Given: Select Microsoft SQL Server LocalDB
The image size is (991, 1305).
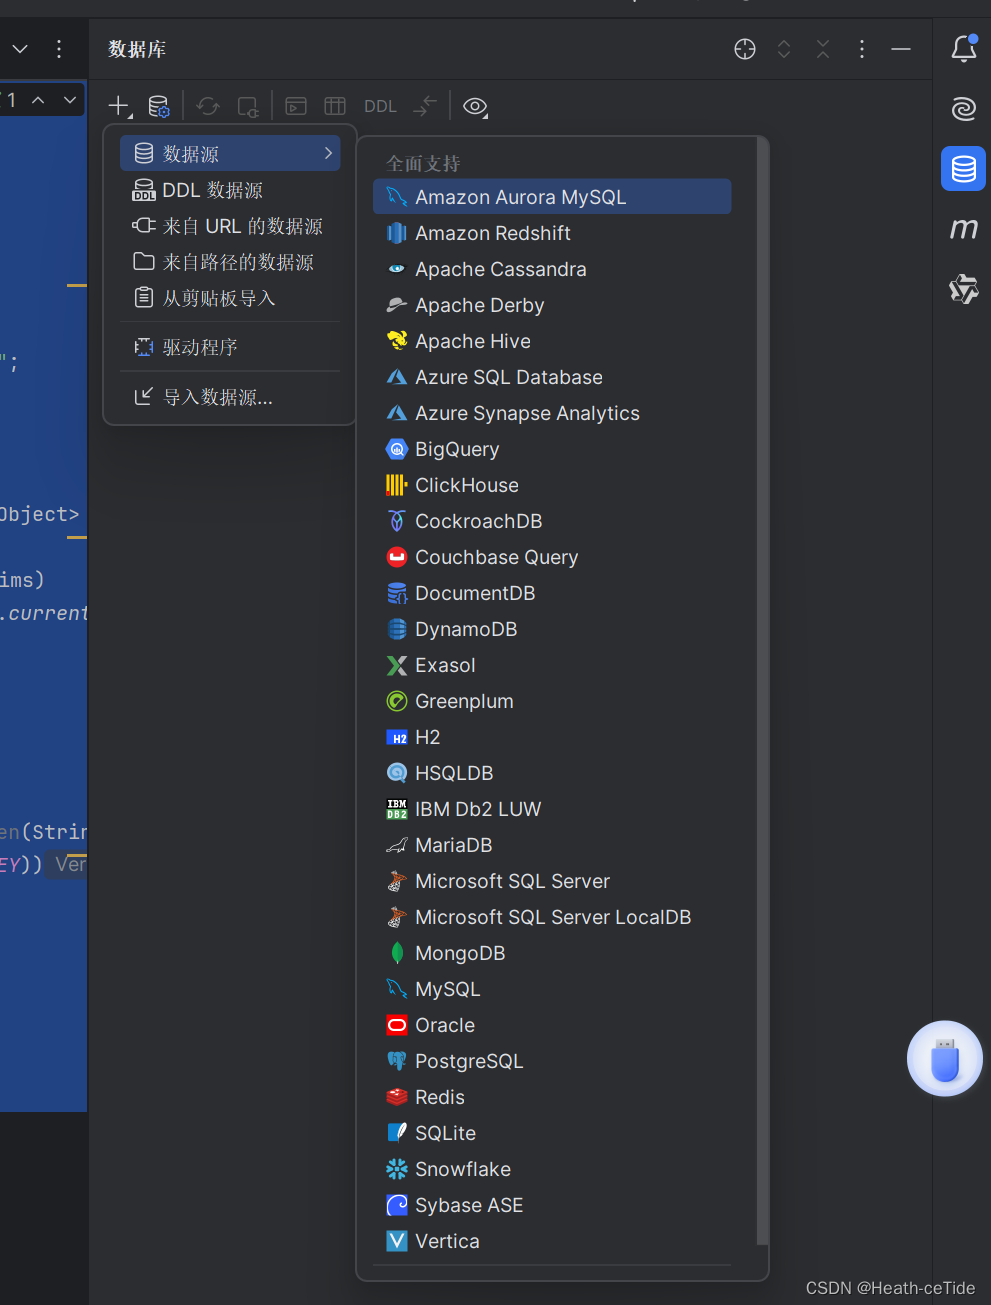Looking at the screenshot, I should point(552,917).
